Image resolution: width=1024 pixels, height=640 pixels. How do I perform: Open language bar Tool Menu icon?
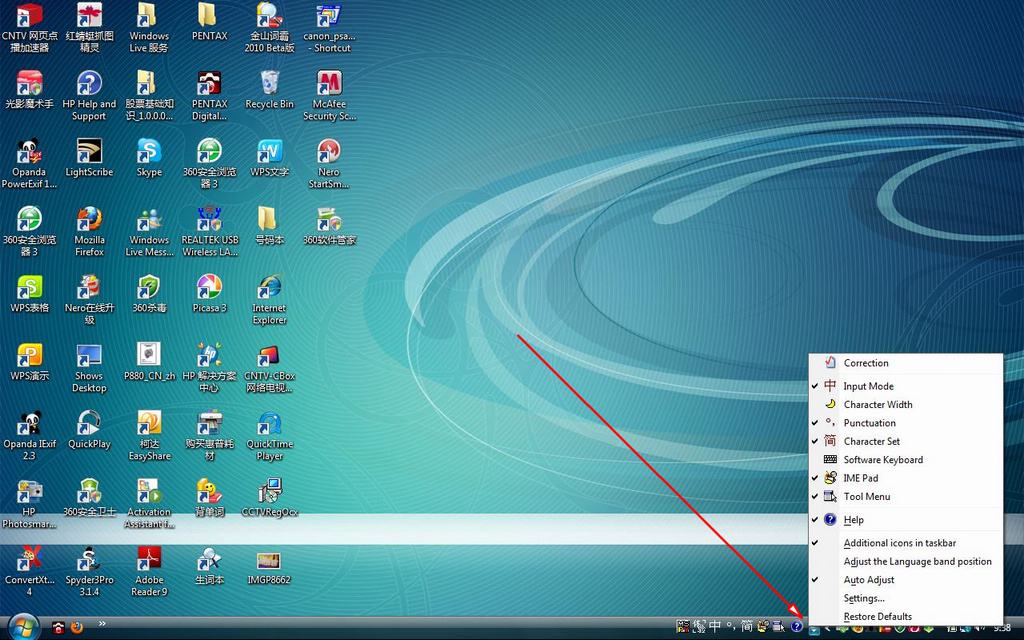778,626
